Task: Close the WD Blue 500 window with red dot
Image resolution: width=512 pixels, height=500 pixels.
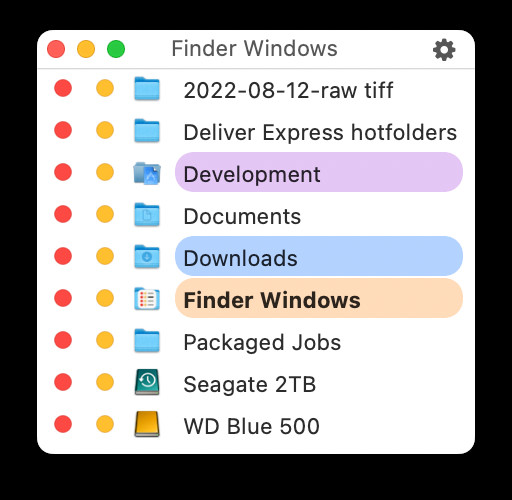Action: [63, 424]
